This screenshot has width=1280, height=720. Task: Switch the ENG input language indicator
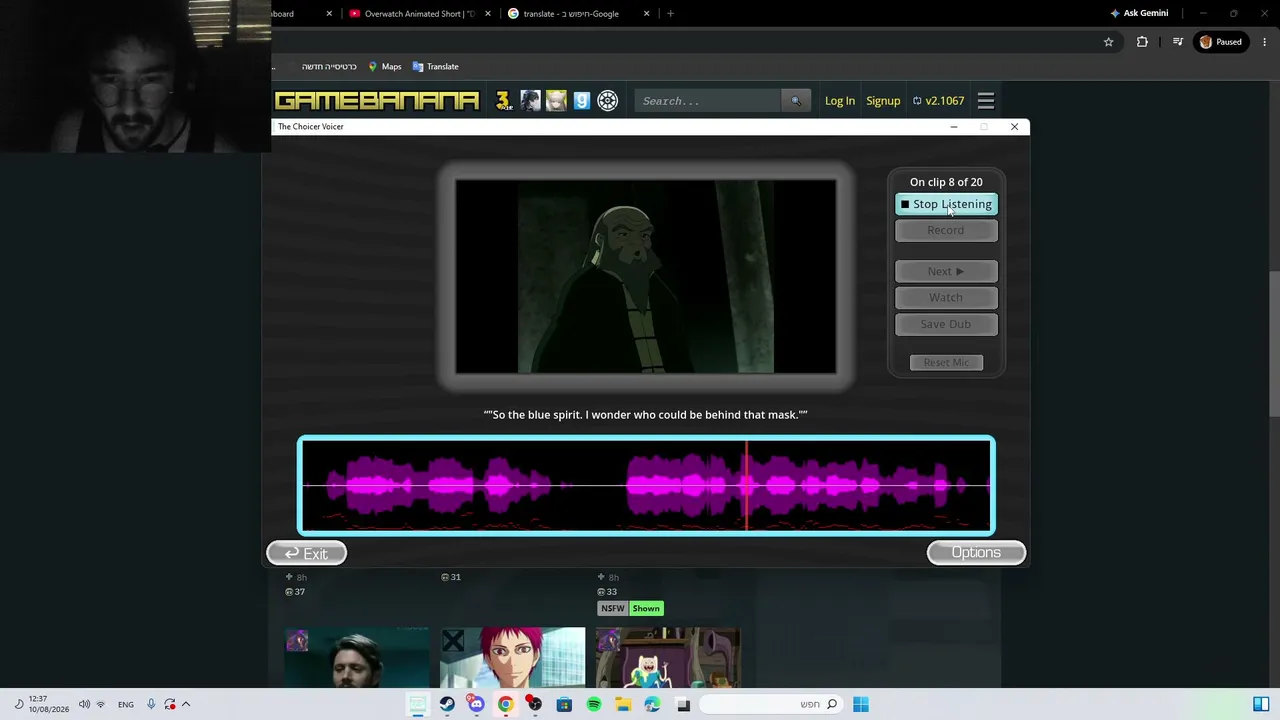click(x=126, y=704)
